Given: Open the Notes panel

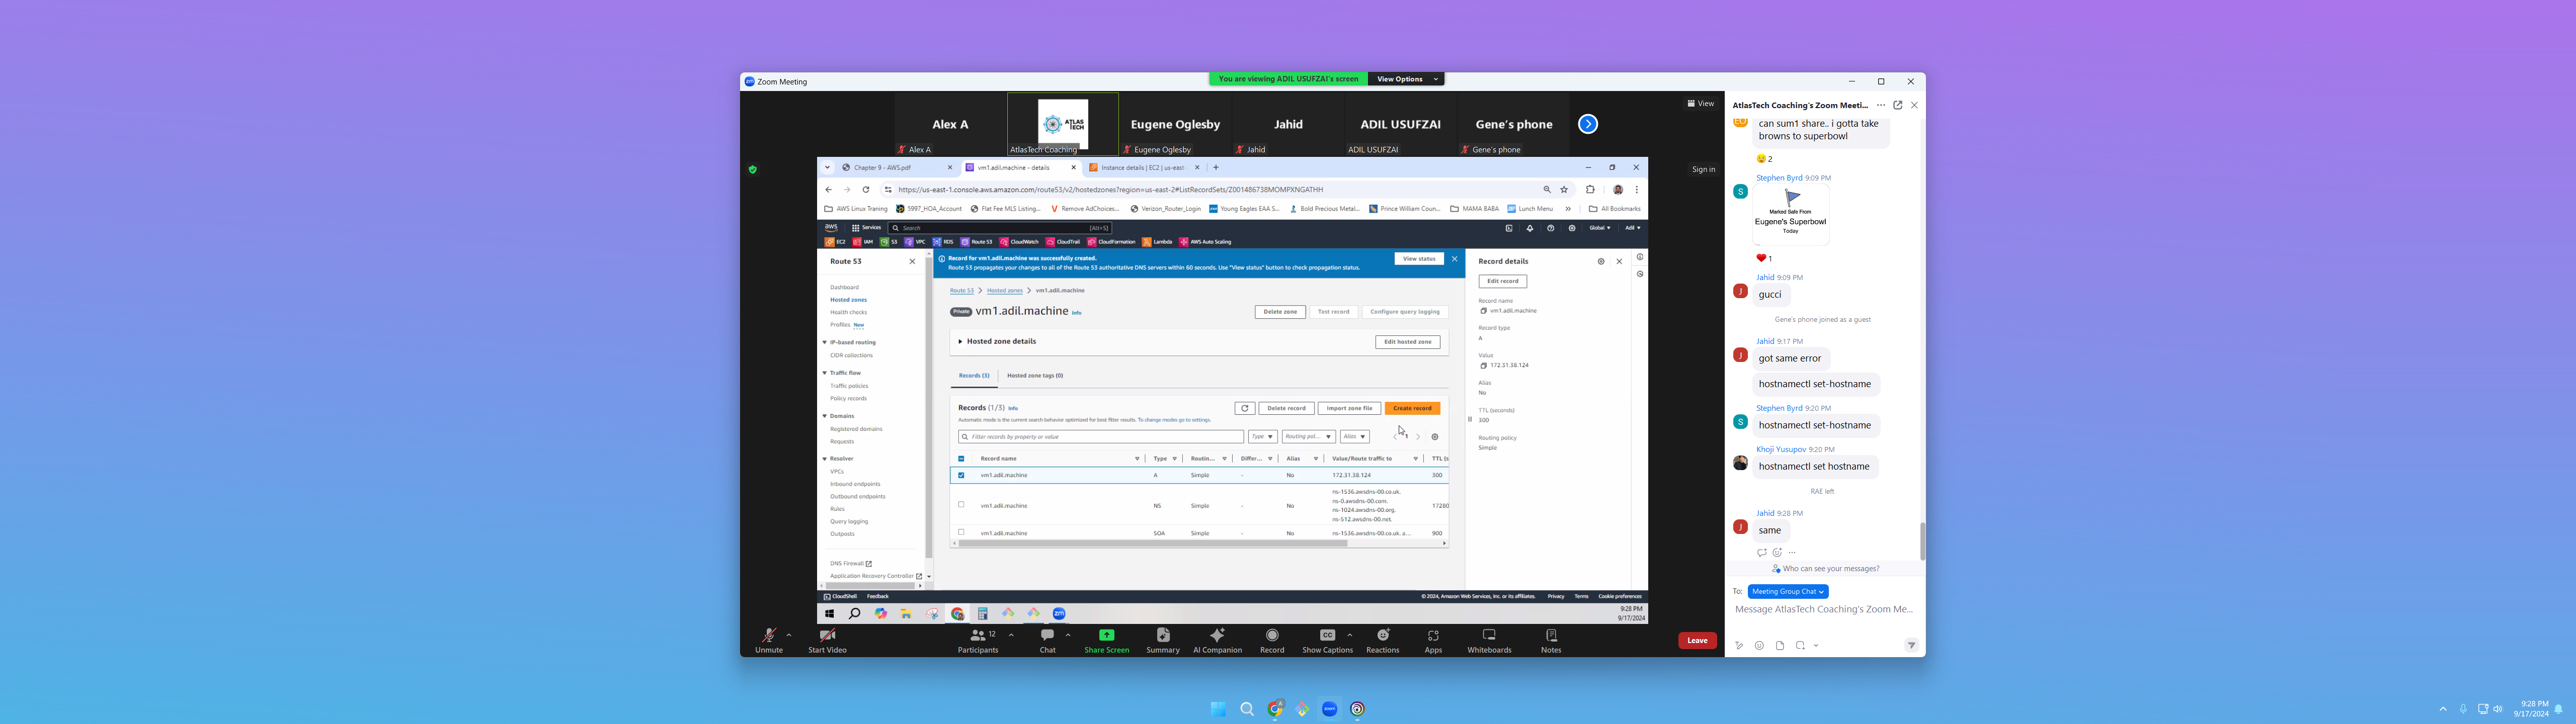Looking at the screenshot, I should click(x=1551, y=635).
